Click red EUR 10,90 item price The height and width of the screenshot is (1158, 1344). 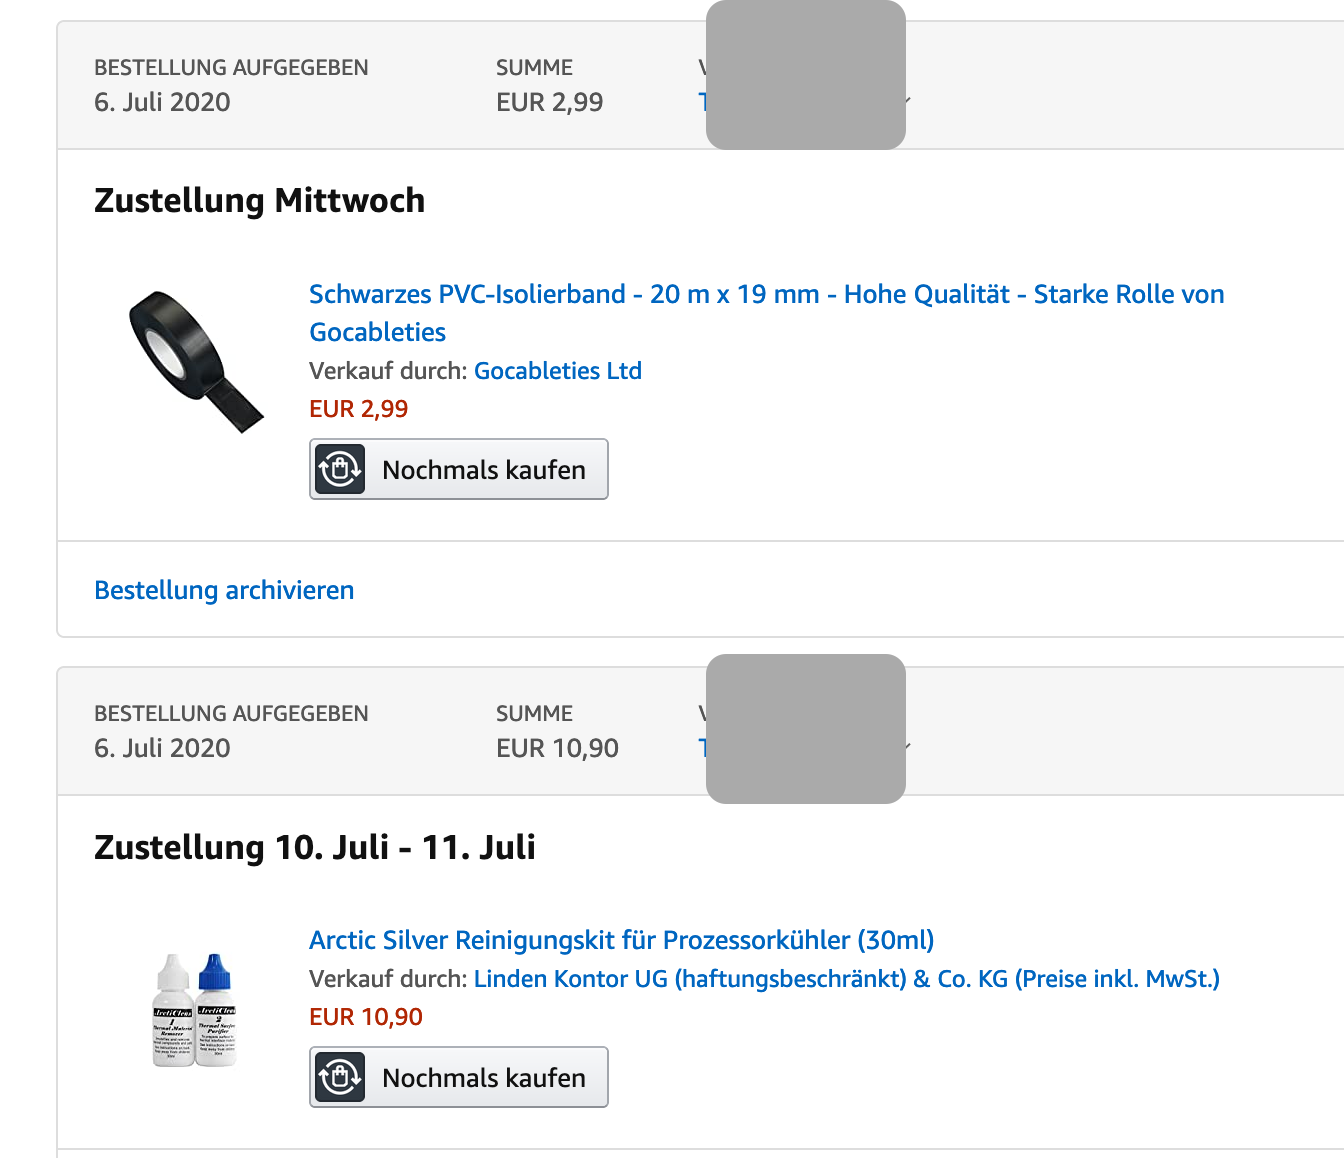click(365, 1017)
